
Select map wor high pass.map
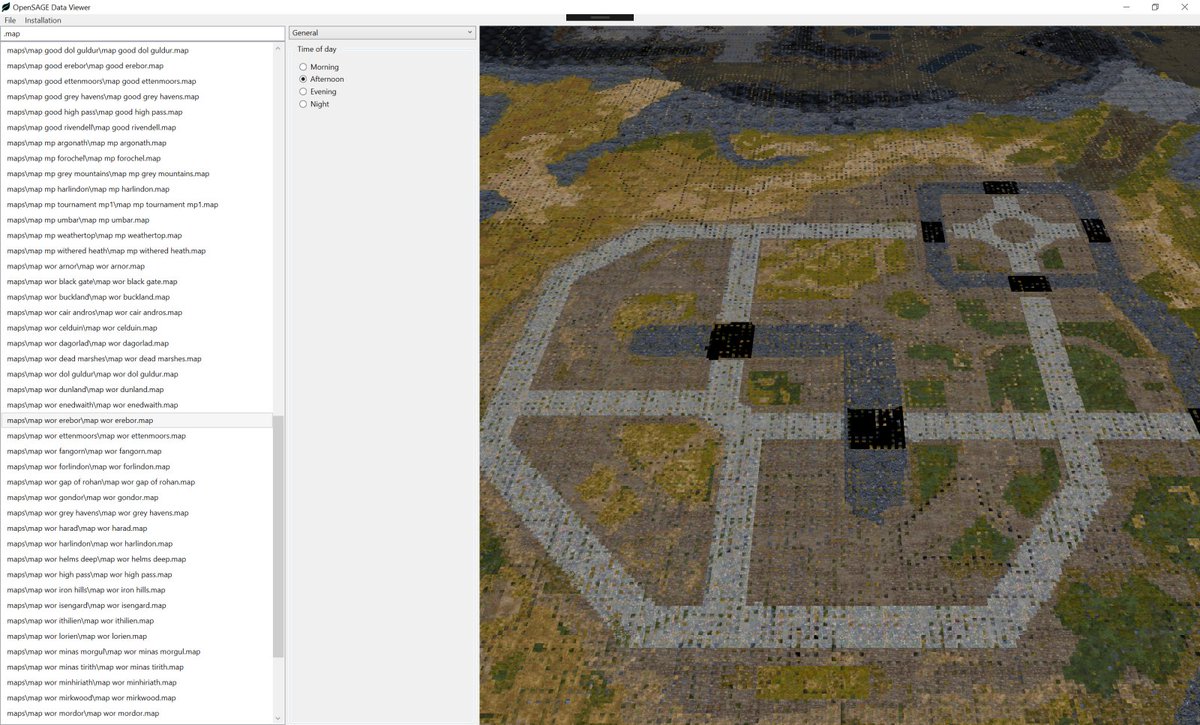[137, 575]
